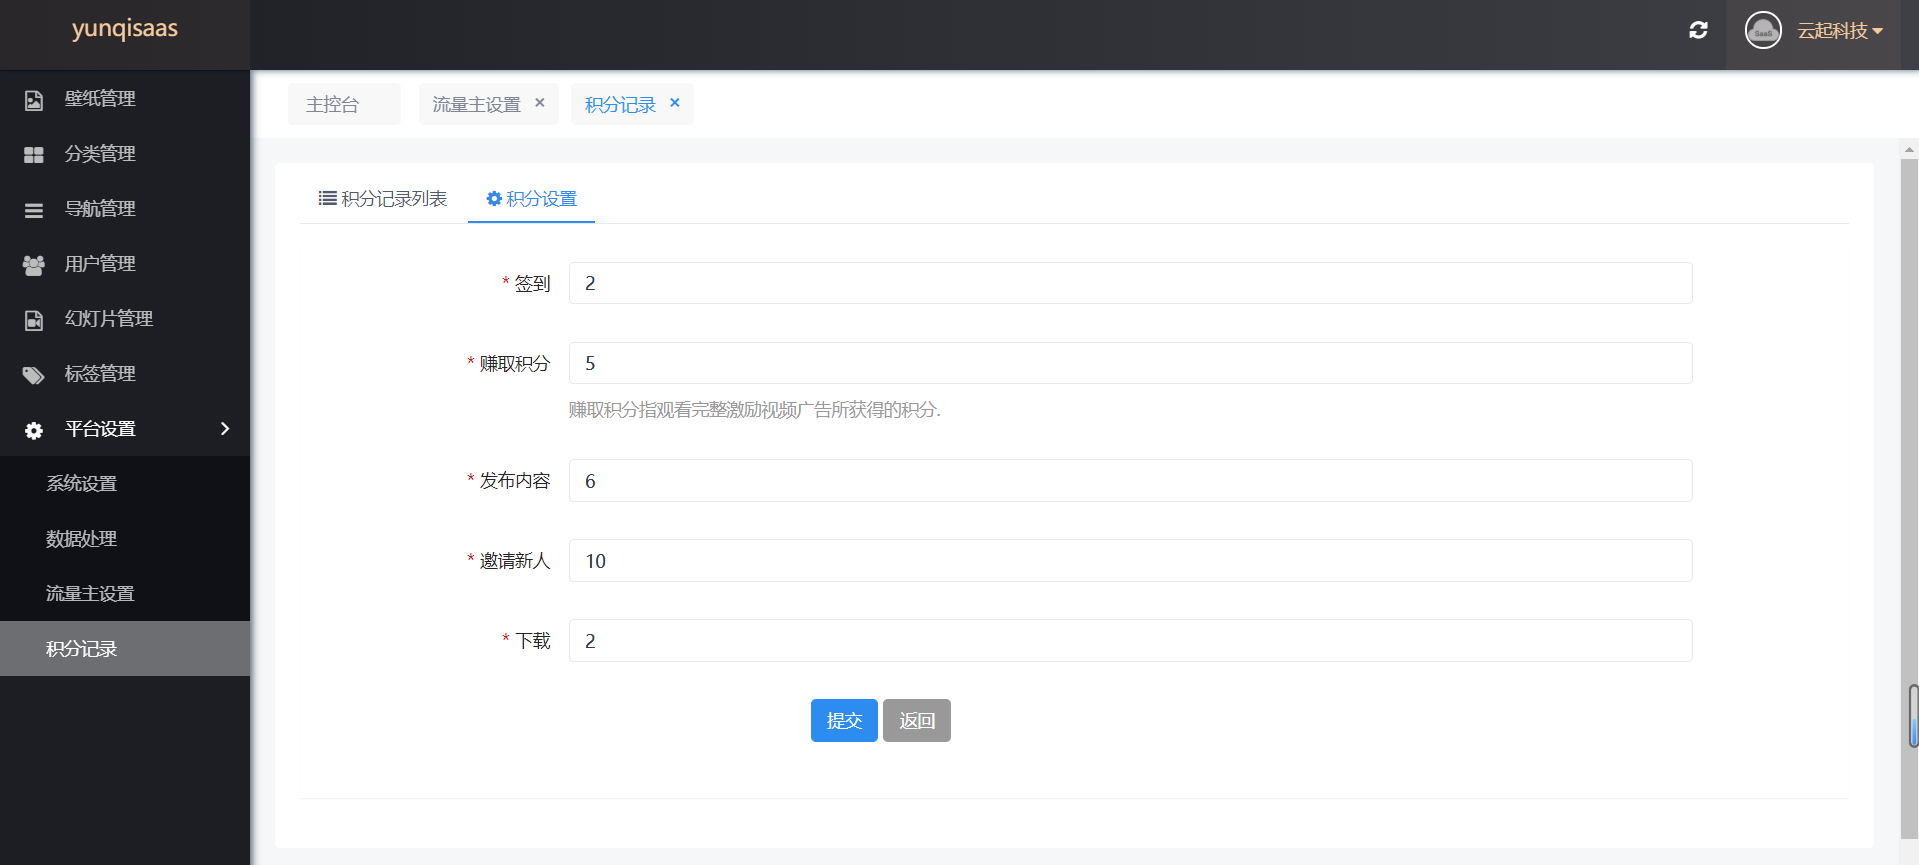Submit the form with 提交 button

click(844, 720)
